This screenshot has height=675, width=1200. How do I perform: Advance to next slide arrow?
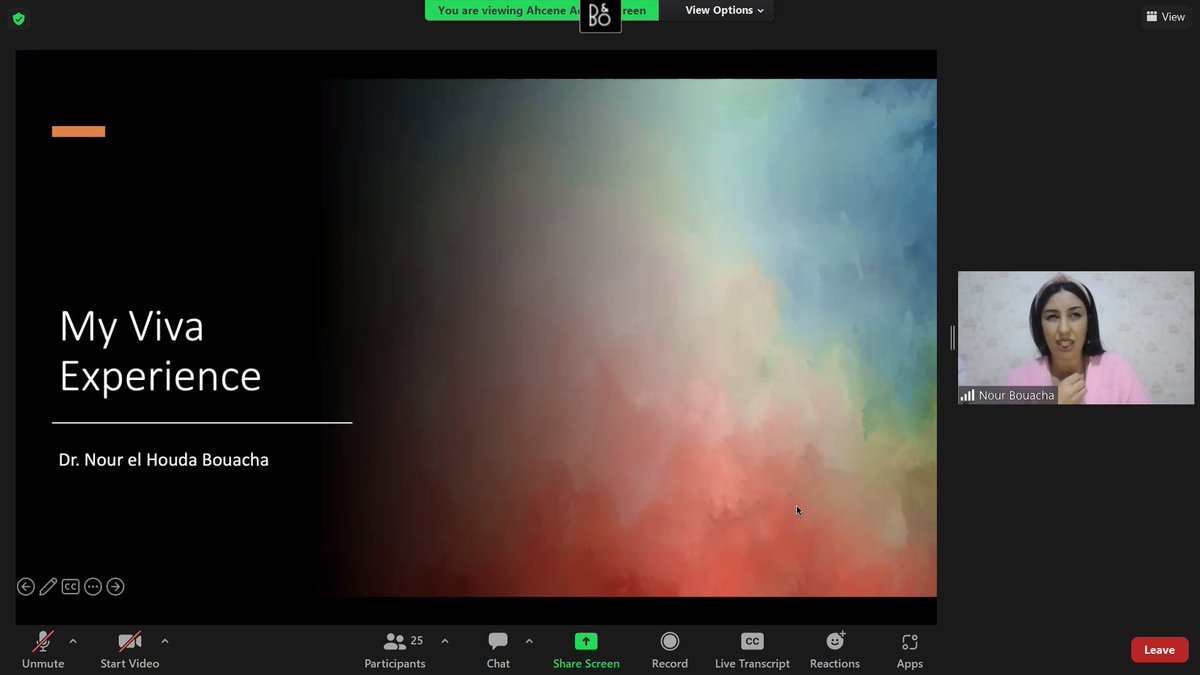pos(115,587)
